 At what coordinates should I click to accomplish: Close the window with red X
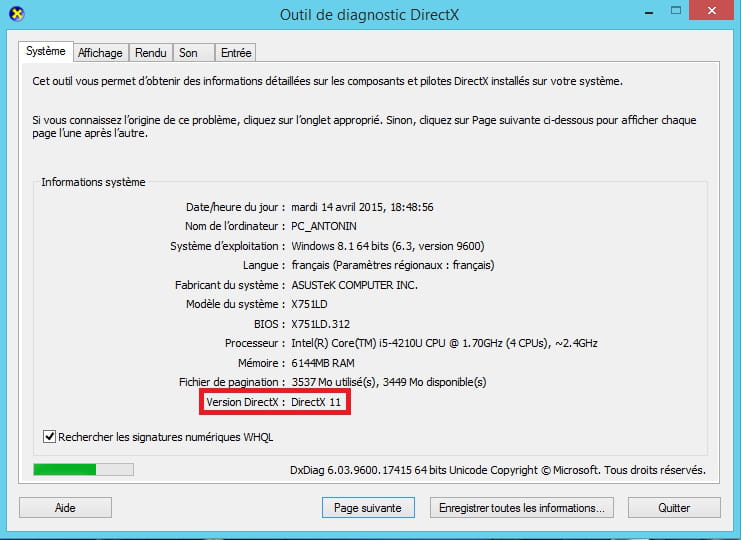click(x=712, y=10)
